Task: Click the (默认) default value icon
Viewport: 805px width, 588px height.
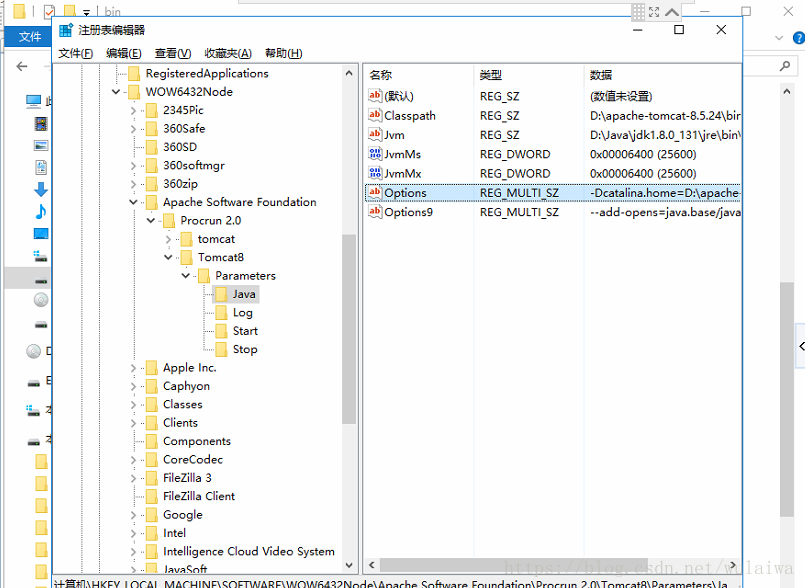Action: click(x=375, y=96)
